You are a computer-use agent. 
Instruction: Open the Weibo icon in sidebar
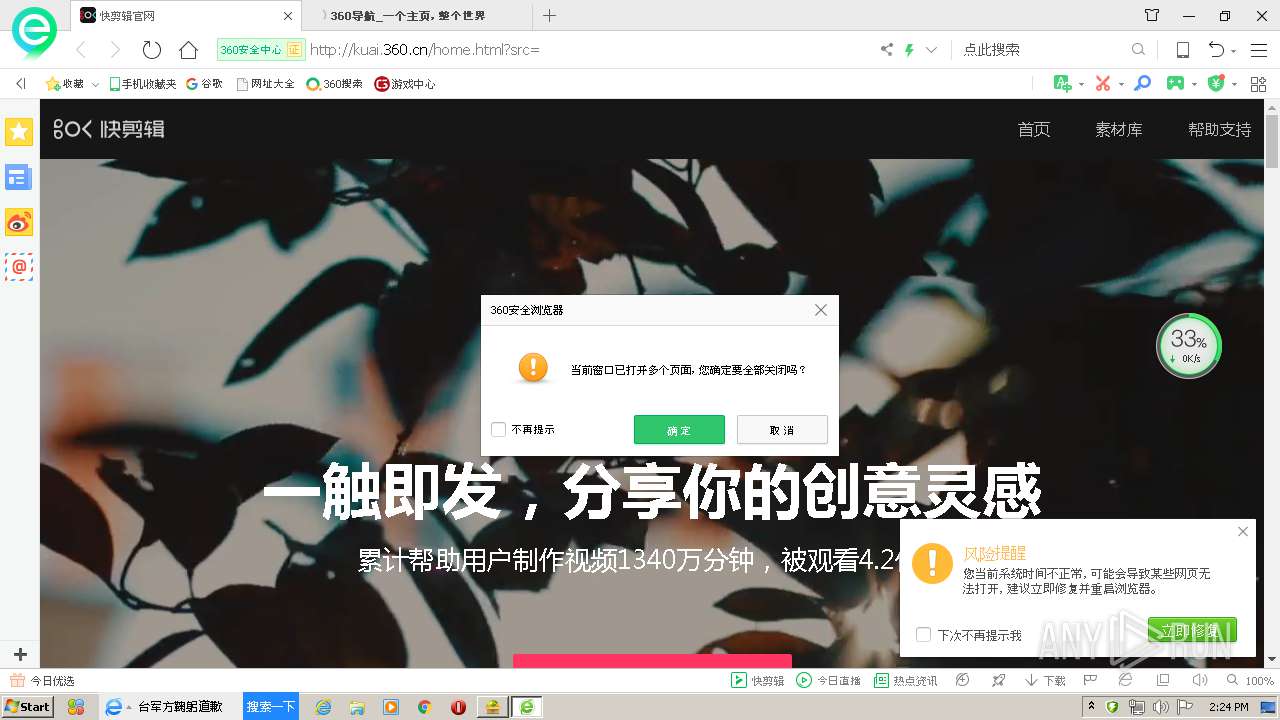[19, 223]
